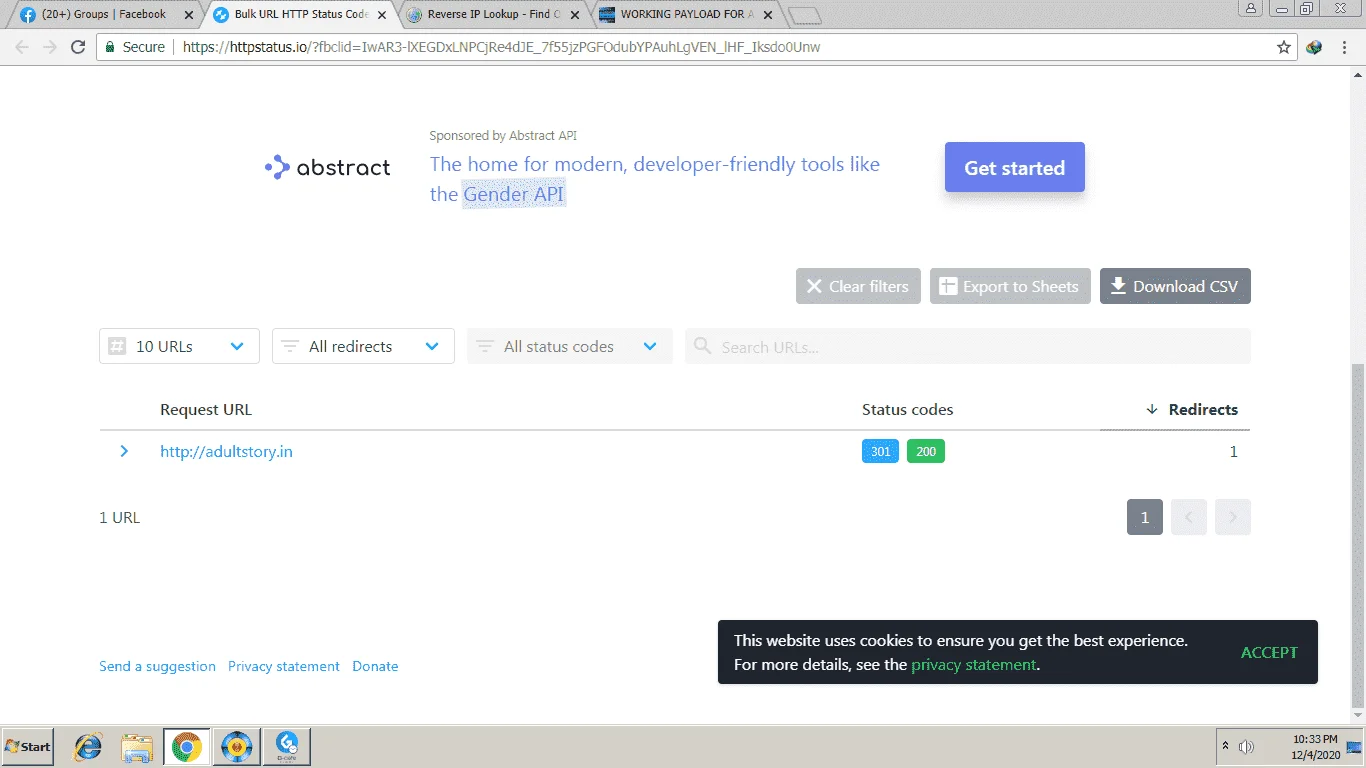This screenshot has height=768, width=1366.
Task: Open the Send a suggestion link
Action: point(157,666)
